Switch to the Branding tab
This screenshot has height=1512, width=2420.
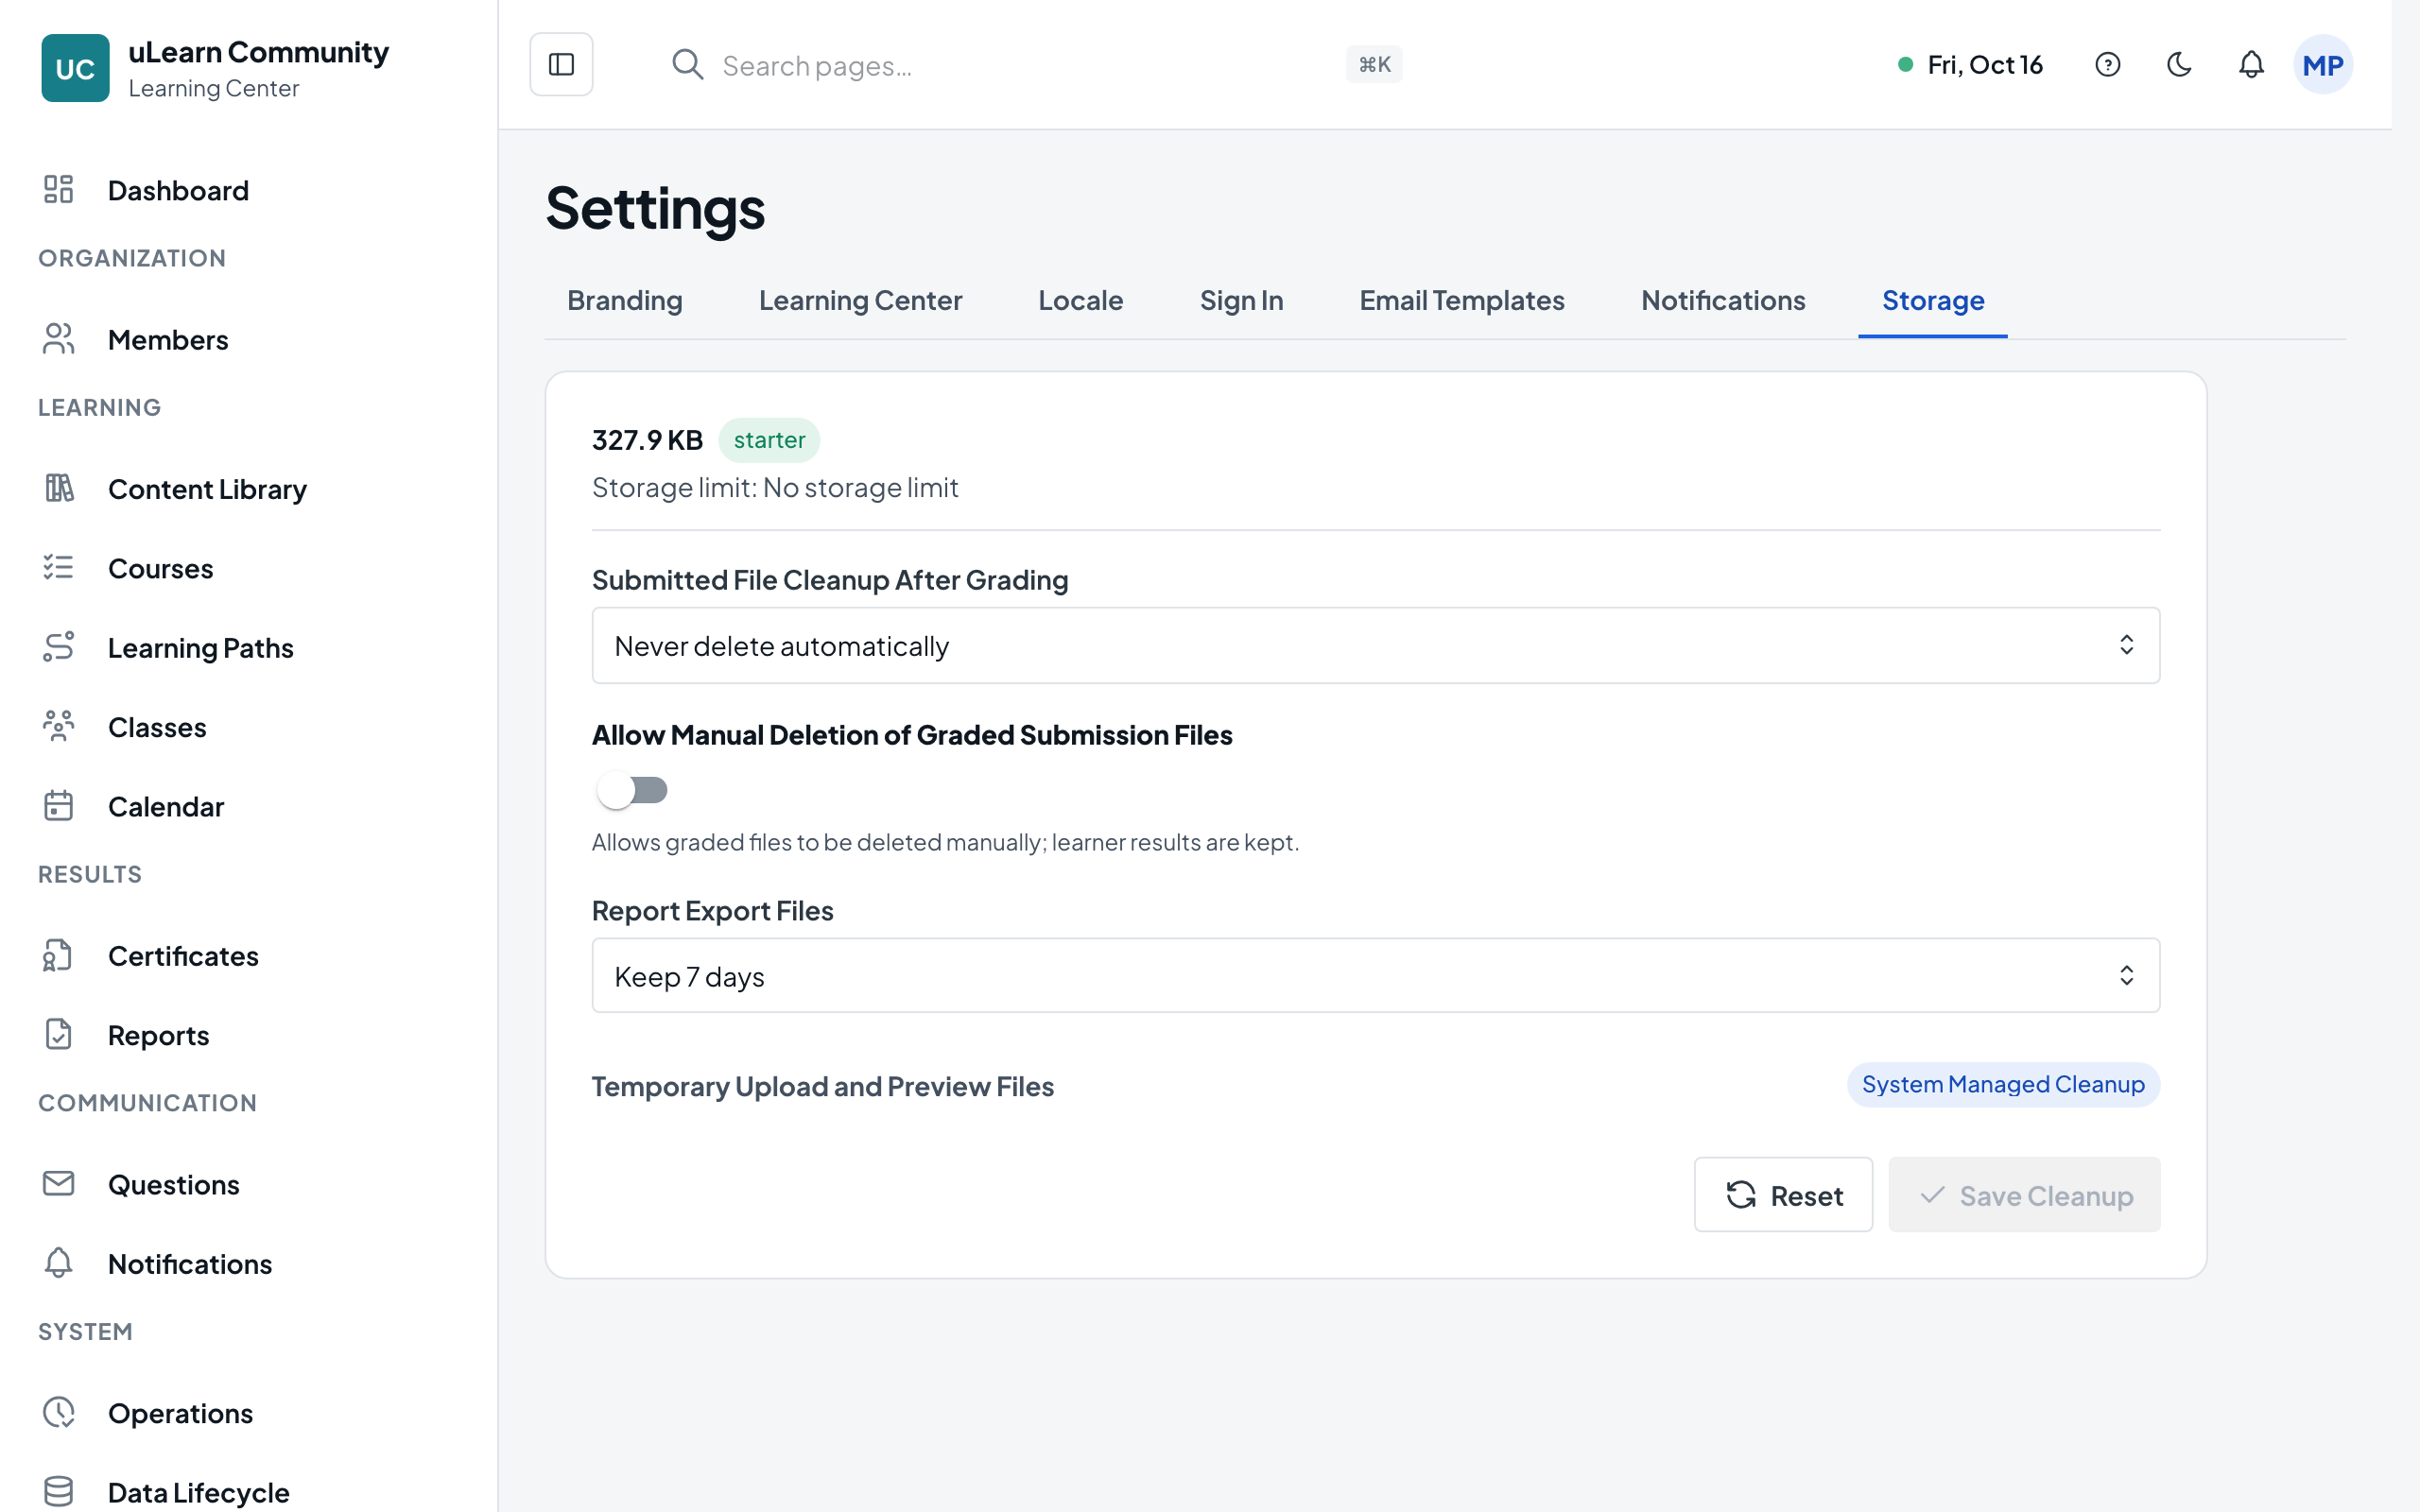[624, 300]
